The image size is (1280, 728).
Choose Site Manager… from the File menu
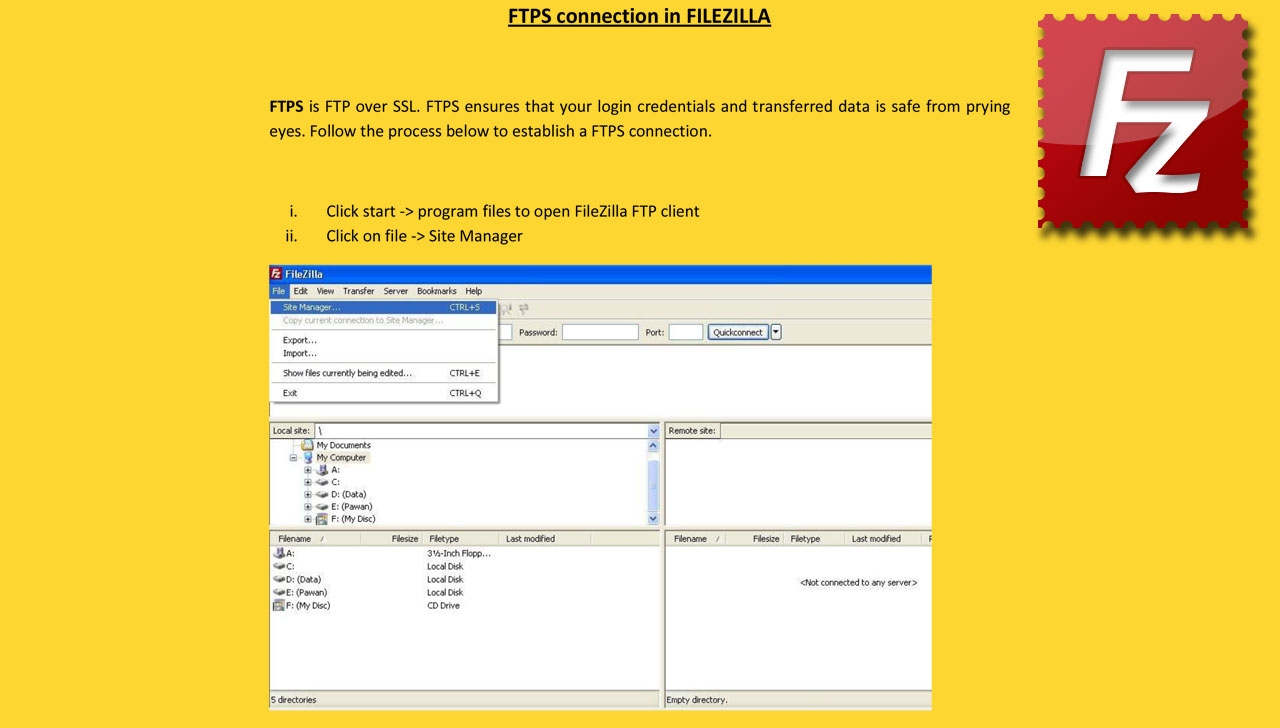pos(383,307)
